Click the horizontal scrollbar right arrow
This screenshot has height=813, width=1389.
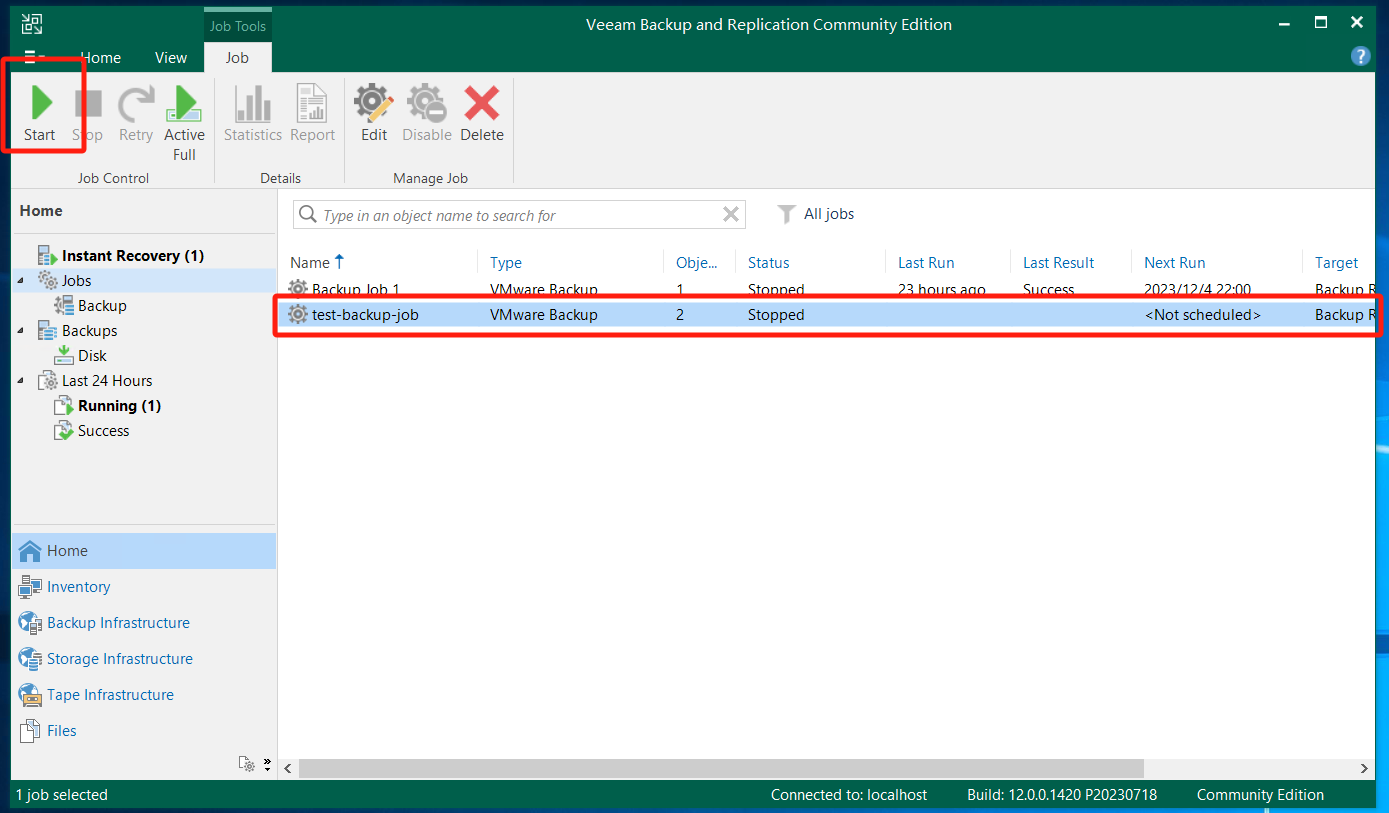point(1365,768)
